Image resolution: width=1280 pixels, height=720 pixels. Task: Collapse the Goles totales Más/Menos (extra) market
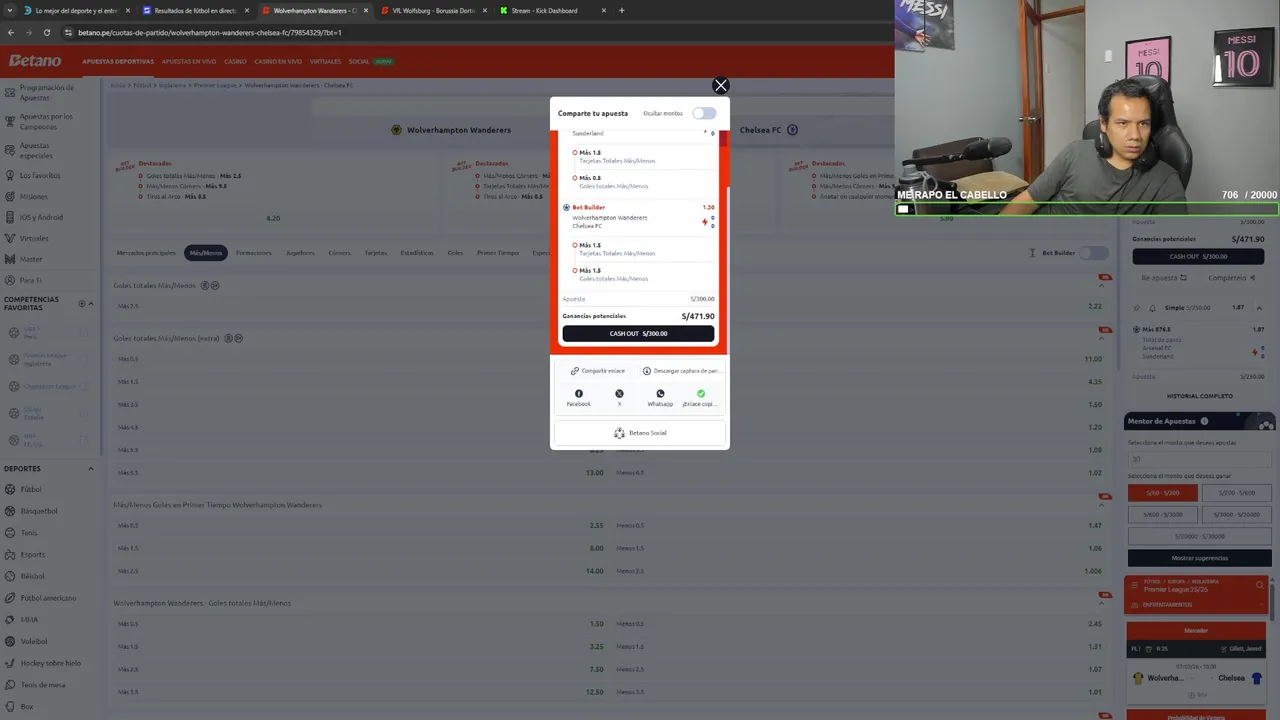[x=1101, y=338]
